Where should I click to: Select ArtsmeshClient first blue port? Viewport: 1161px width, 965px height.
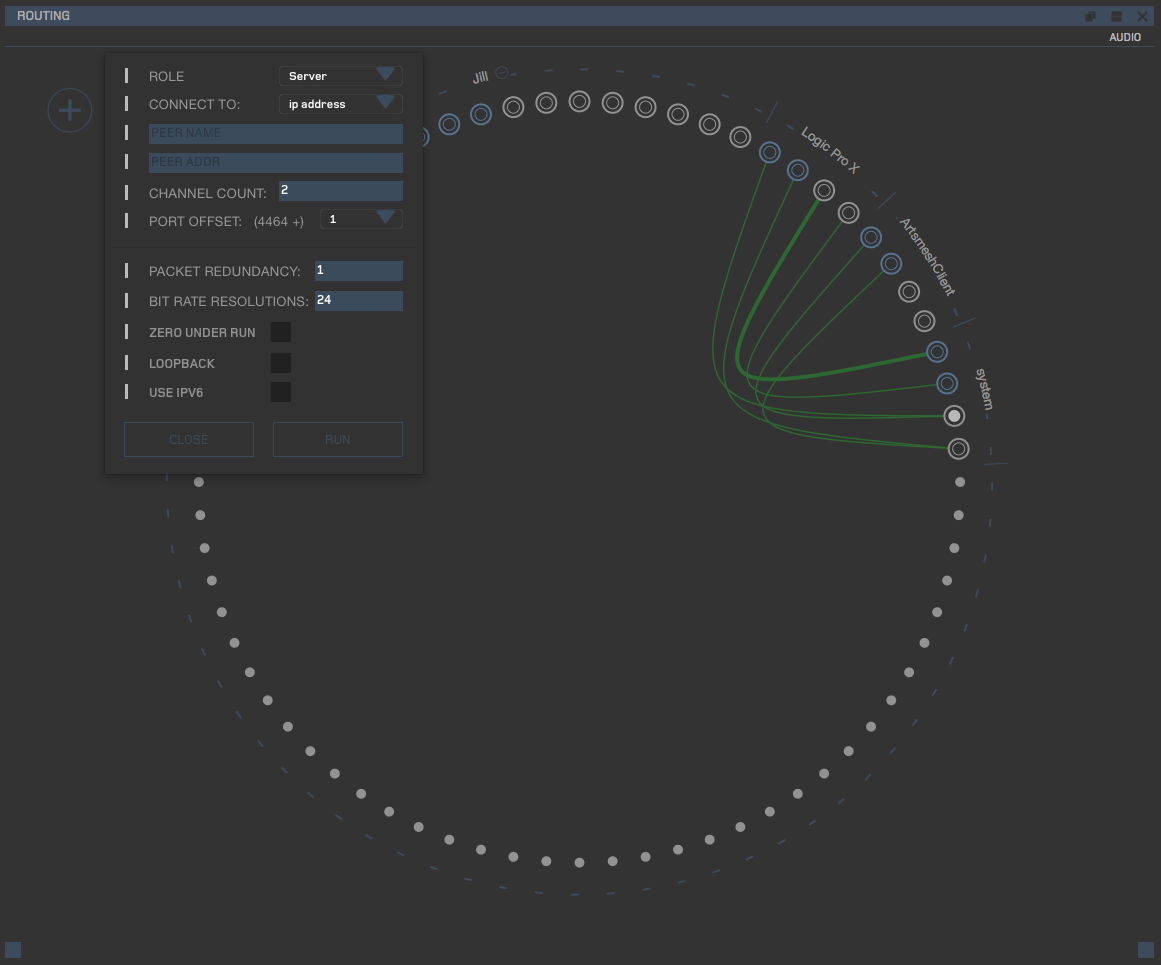[871, 238]
